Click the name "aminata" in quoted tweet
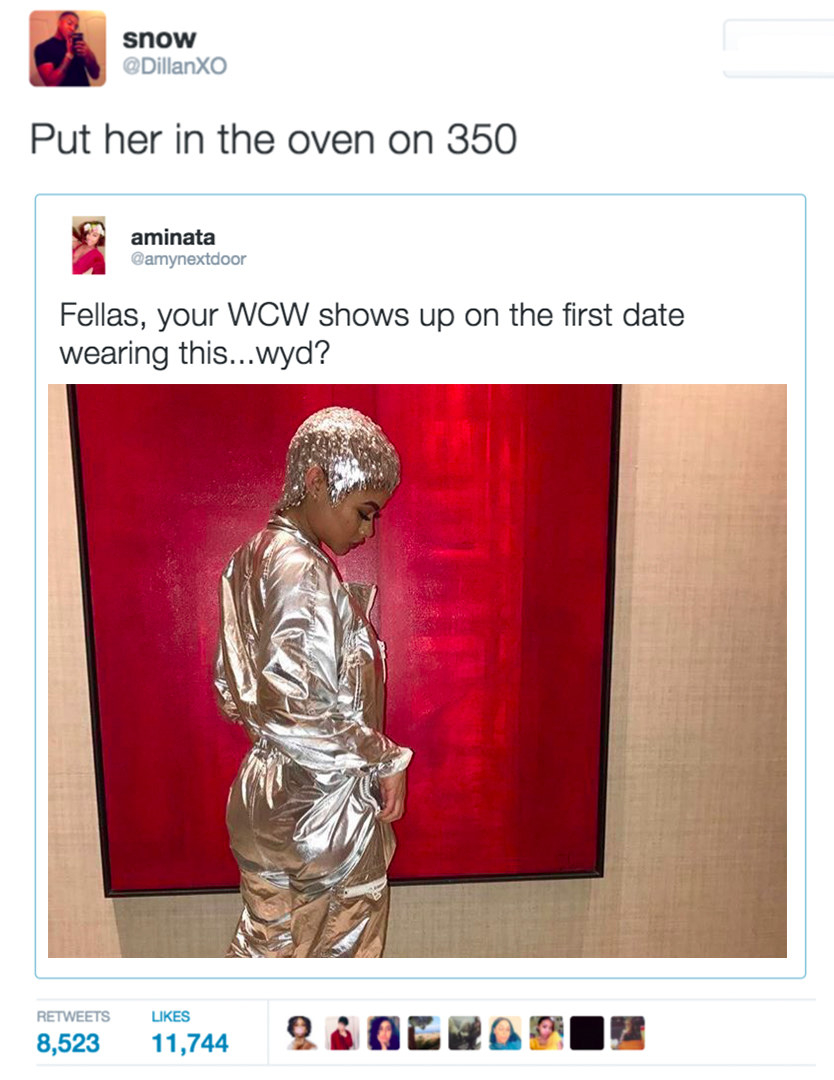This screenshot has width=834, height=1080. 173,237
